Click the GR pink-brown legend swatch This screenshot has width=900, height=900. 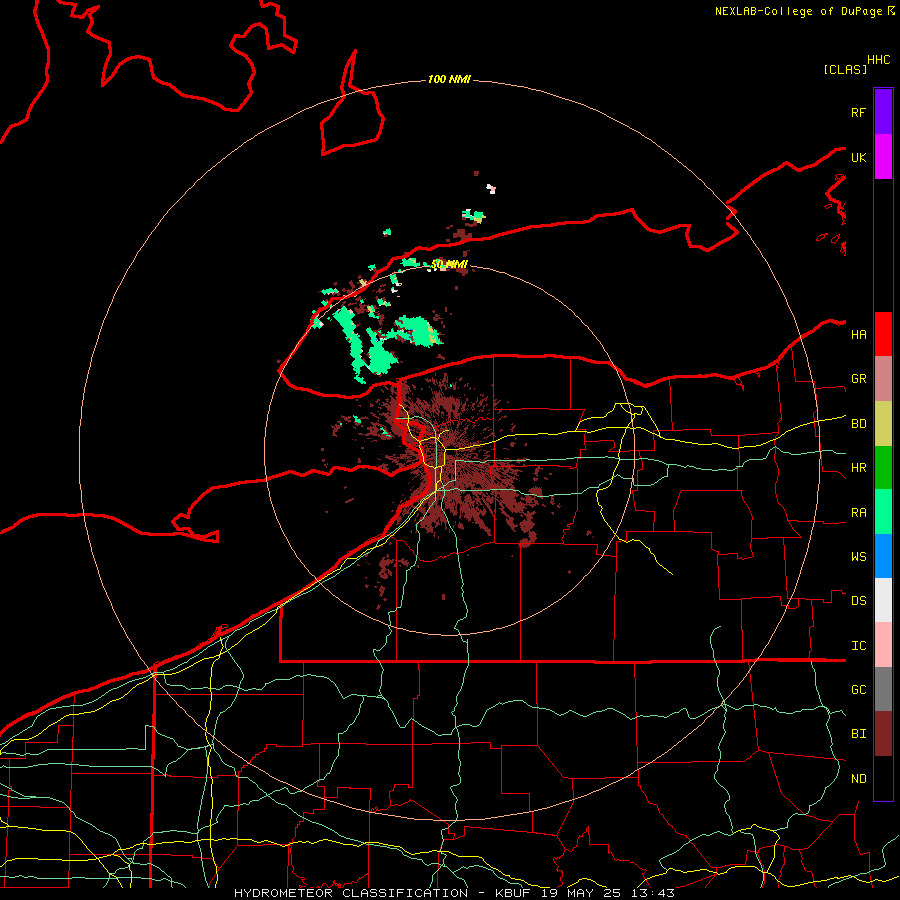click(883, 379)
